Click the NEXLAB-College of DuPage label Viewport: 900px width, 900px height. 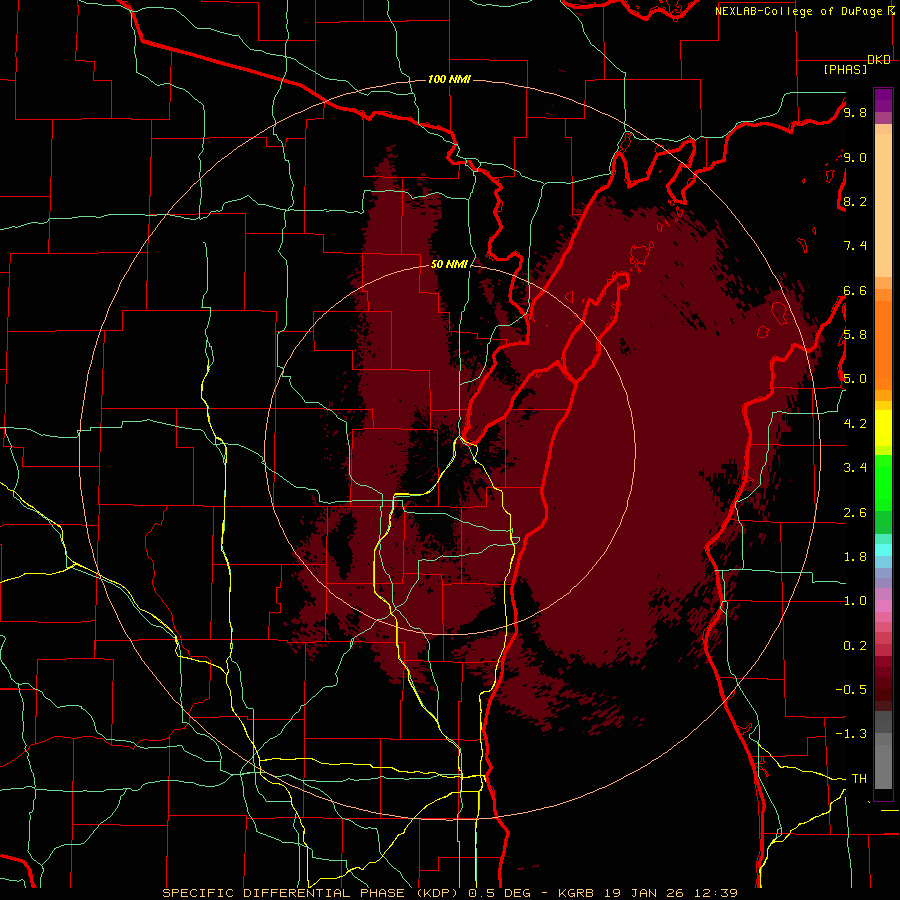[x=800, y=11]
